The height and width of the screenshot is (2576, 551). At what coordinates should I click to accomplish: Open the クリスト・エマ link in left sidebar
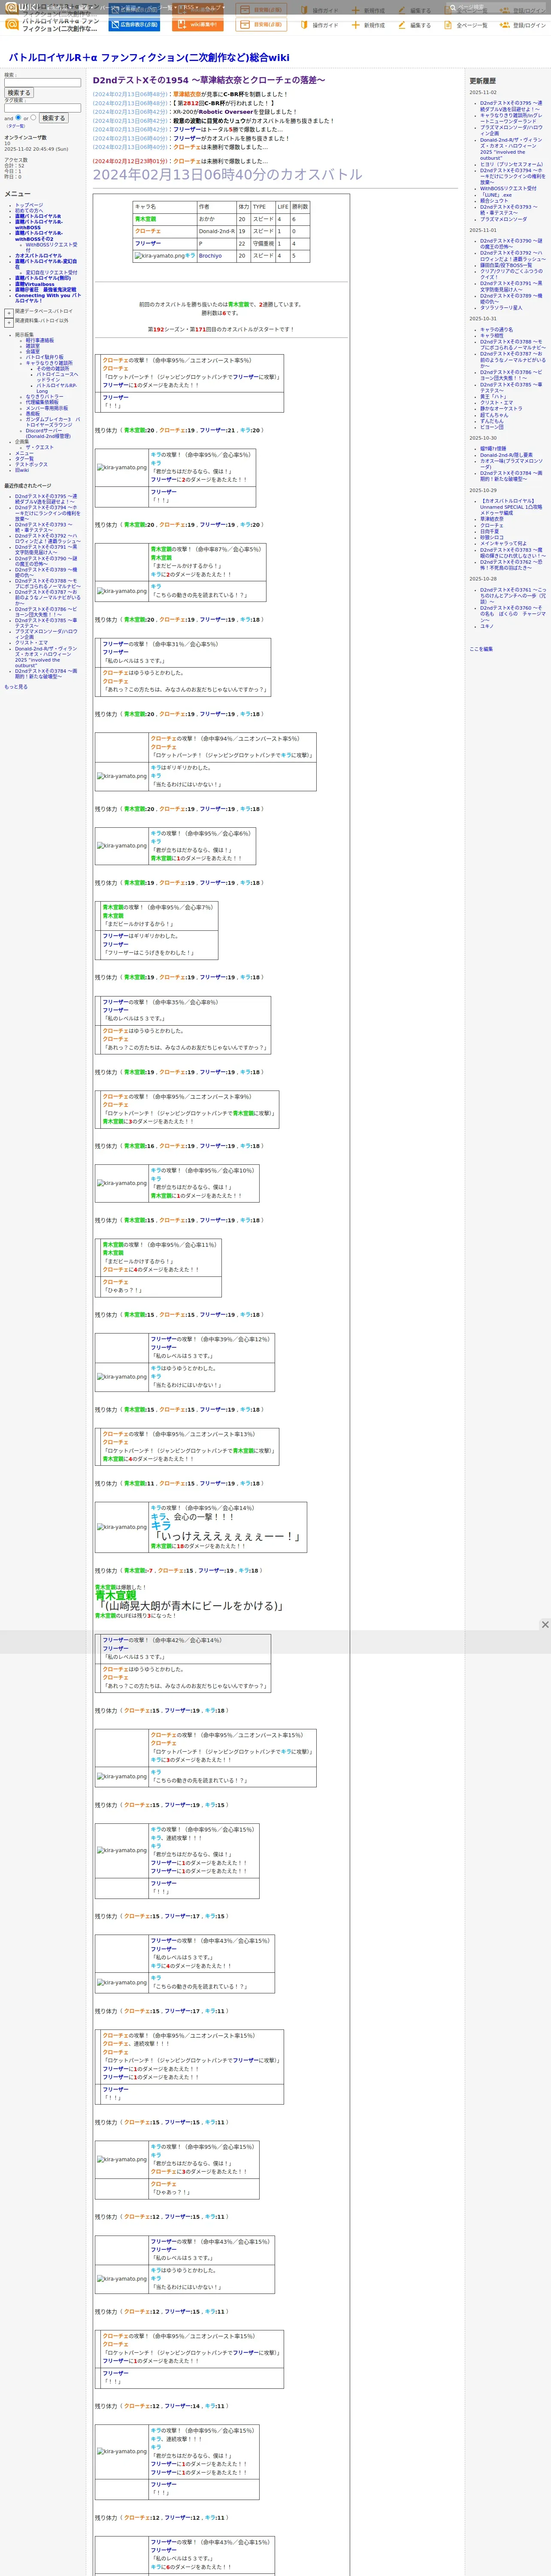(31, 643)
